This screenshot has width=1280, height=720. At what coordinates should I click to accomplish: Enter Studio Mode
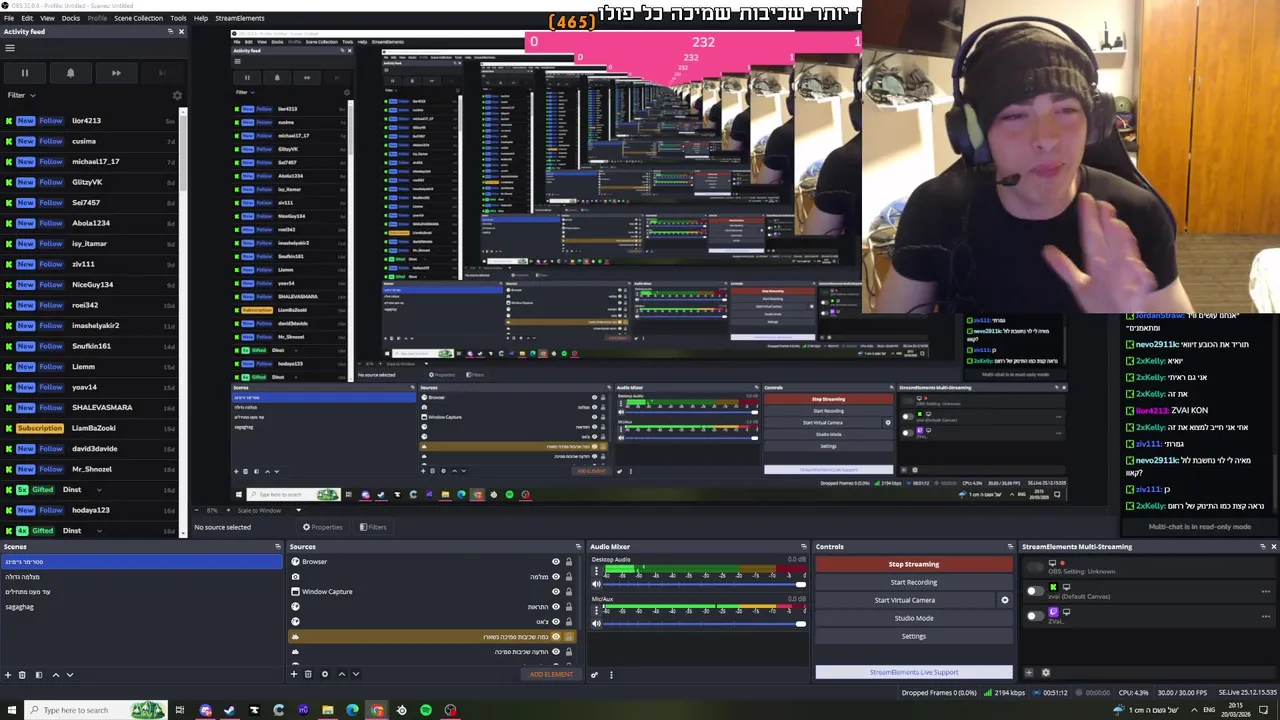click(x=914, y=618)
